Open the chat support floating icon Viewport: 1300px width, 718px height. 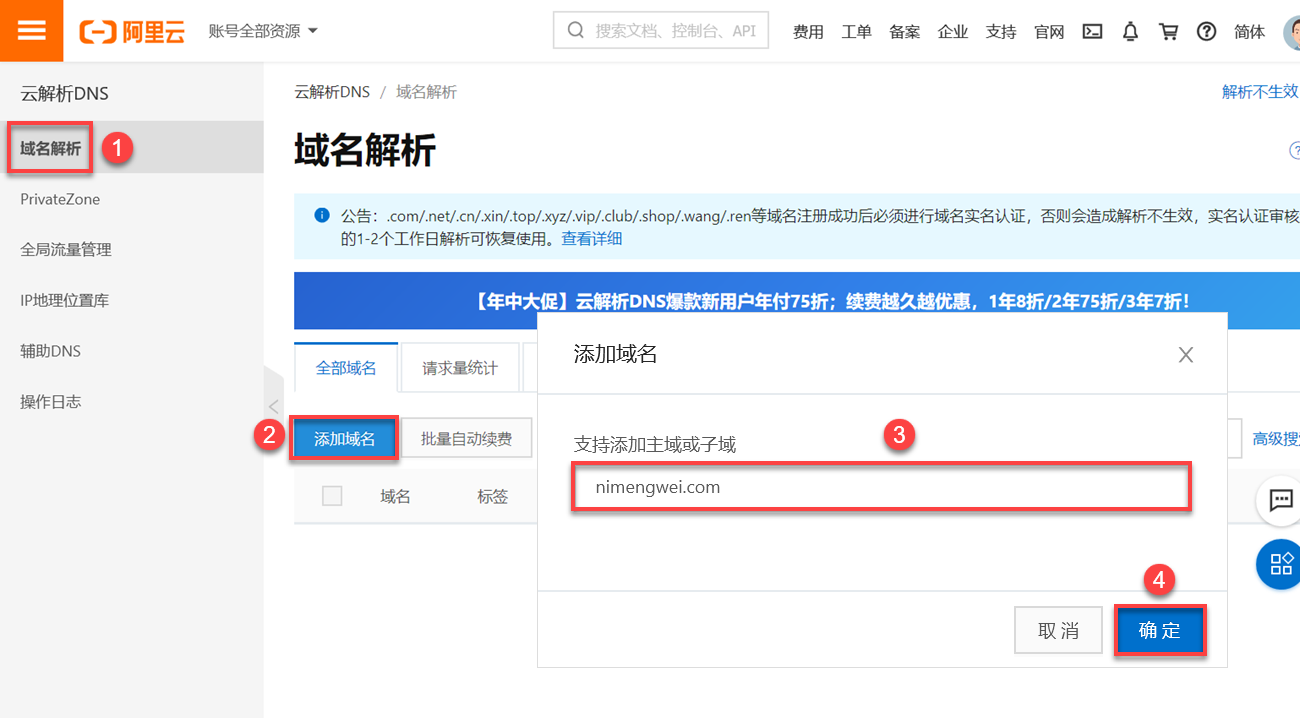click(x=1281, y=500)
